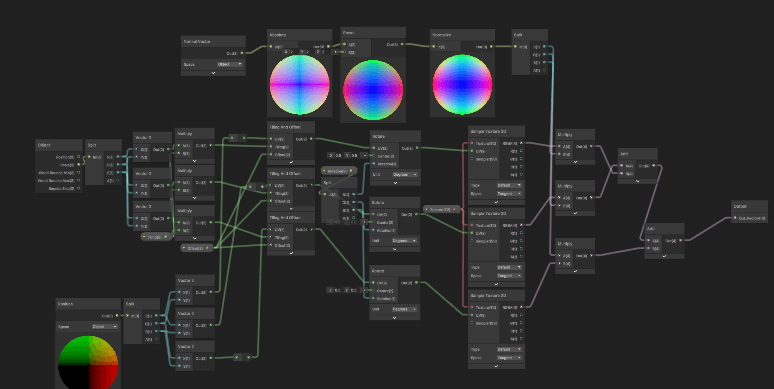The width and height of the screenshot is (774, 389).
Task: Select the Offset(2) property pill
Action: pyautogui.click(x=197, y=248)
